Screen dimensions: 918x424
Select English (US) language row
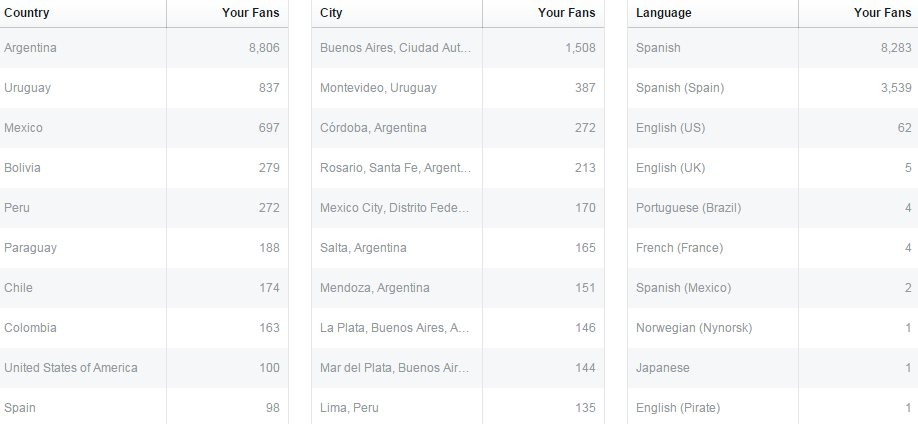click(773, 128)
